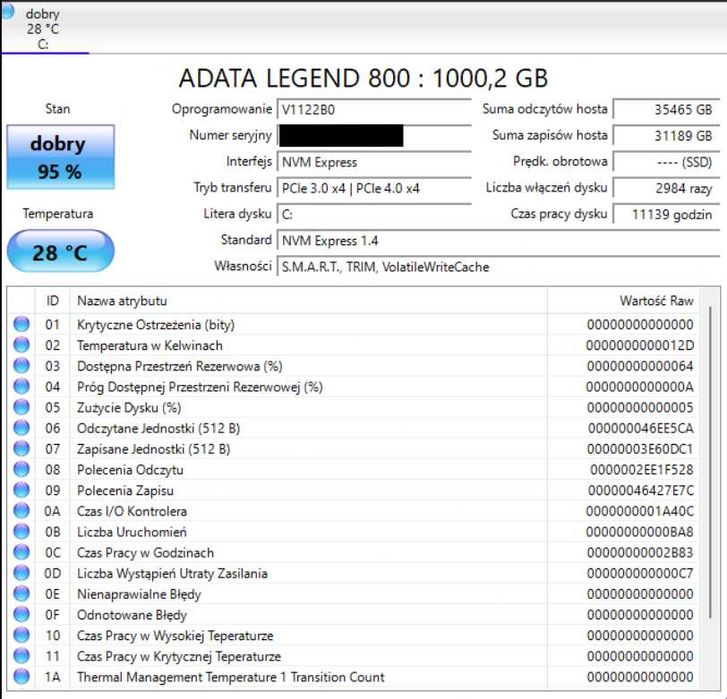Select row Czas Pracy w Wysokiej Teperaturze
Screen dimensions: 727x699
[x=353, y=635]
